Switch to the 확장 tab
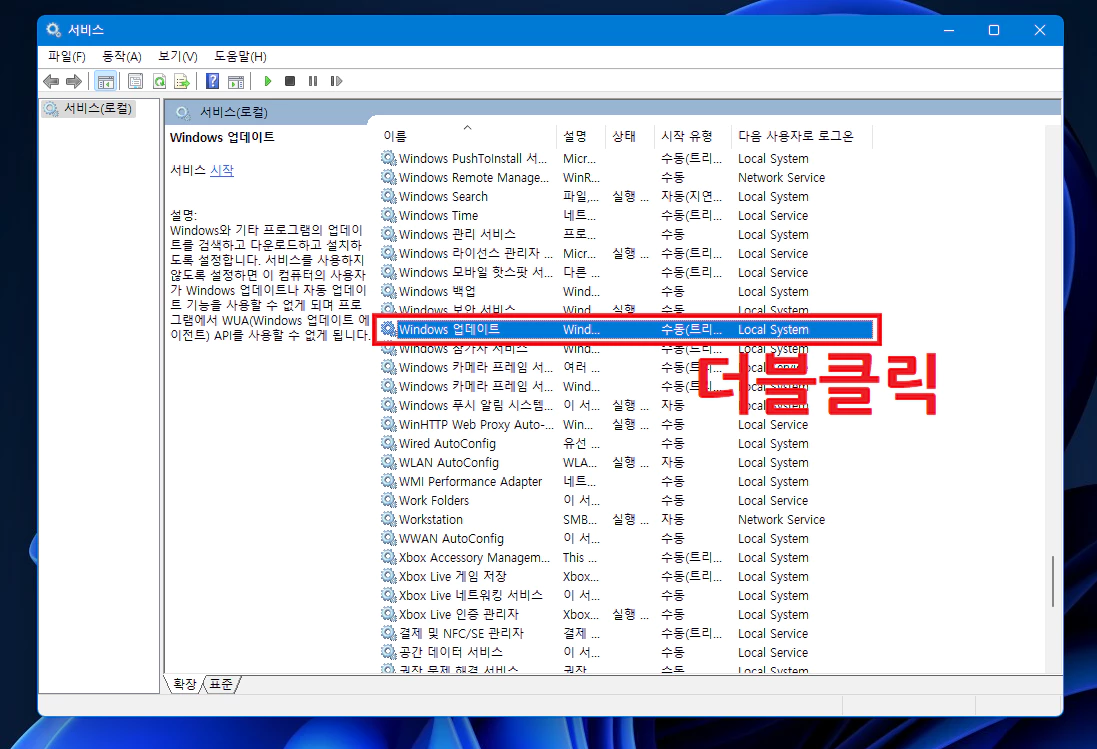 (x=185, y=684)
